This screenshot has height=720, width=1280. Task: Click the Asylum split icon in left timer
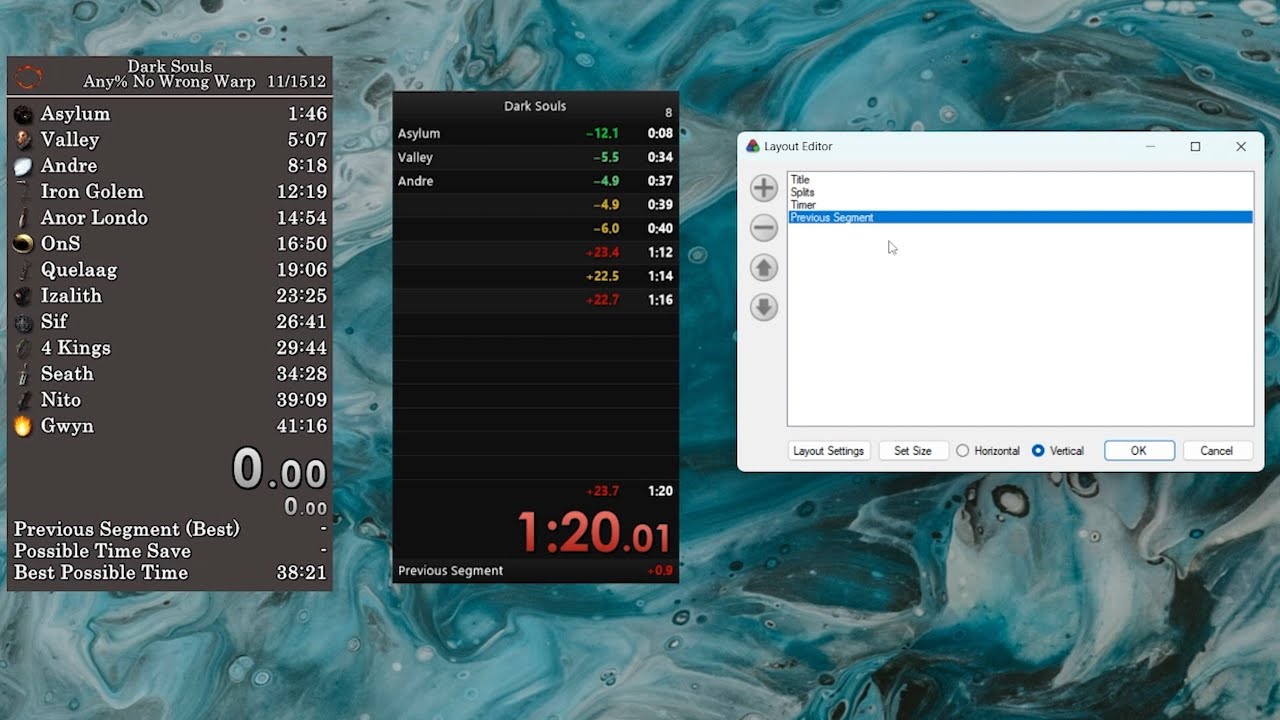click(23, 114)
